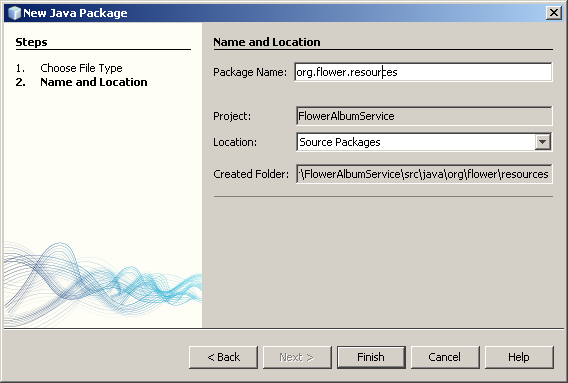Open the Location combo box showing Source Packages

click(424, 142)
